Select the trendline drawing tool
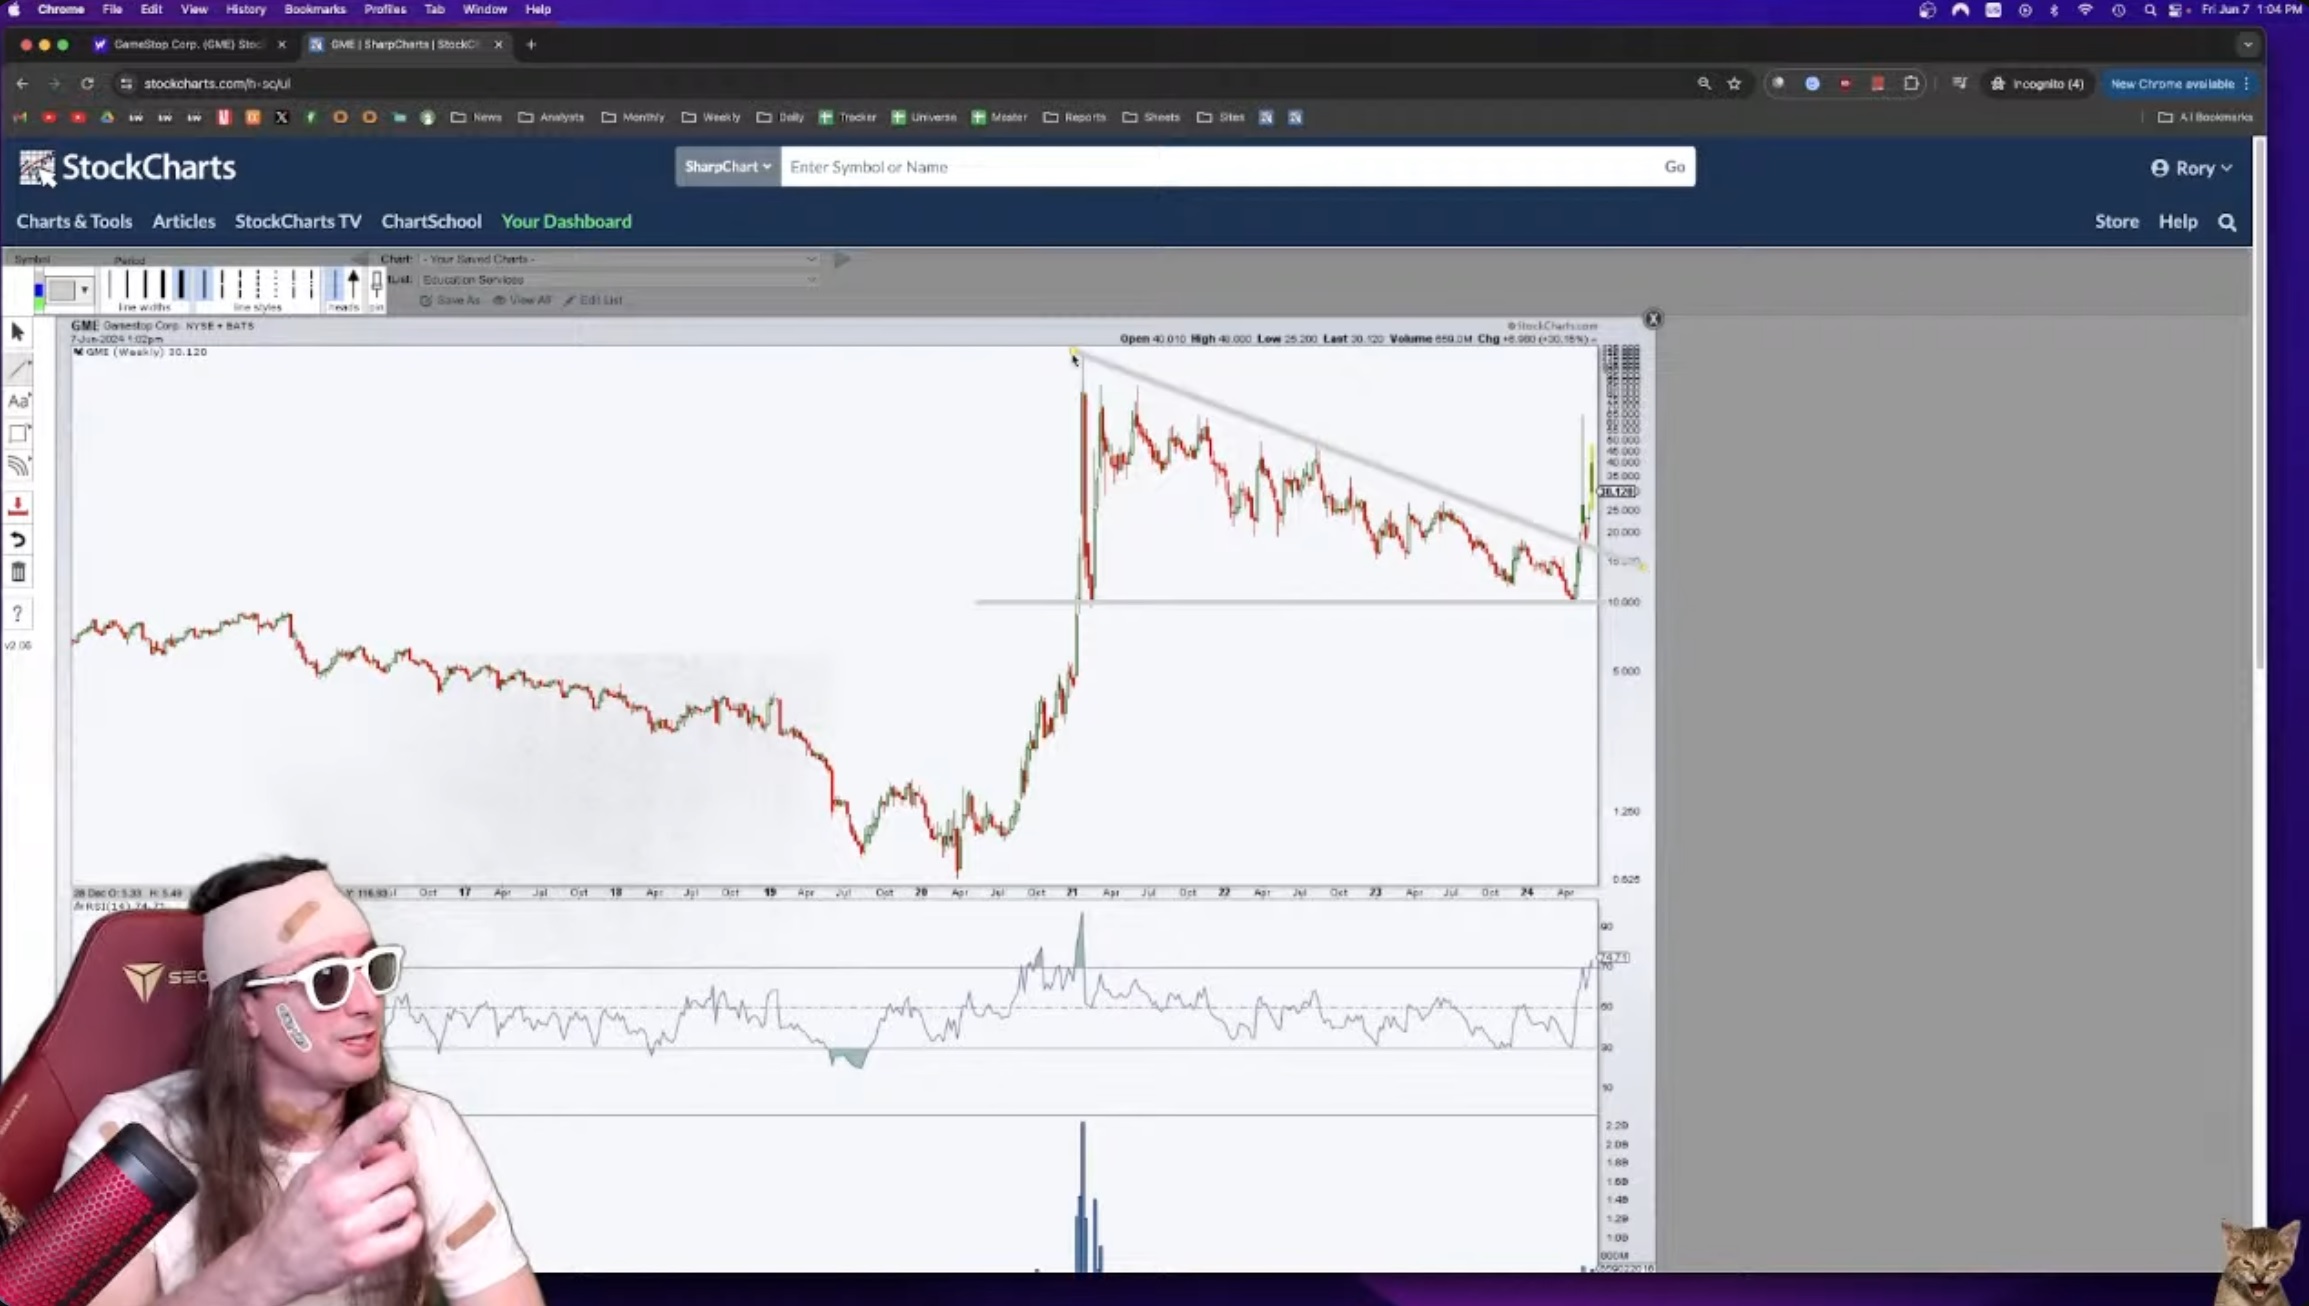Viewport: 2309px width, 1306px height. (18, 369)
